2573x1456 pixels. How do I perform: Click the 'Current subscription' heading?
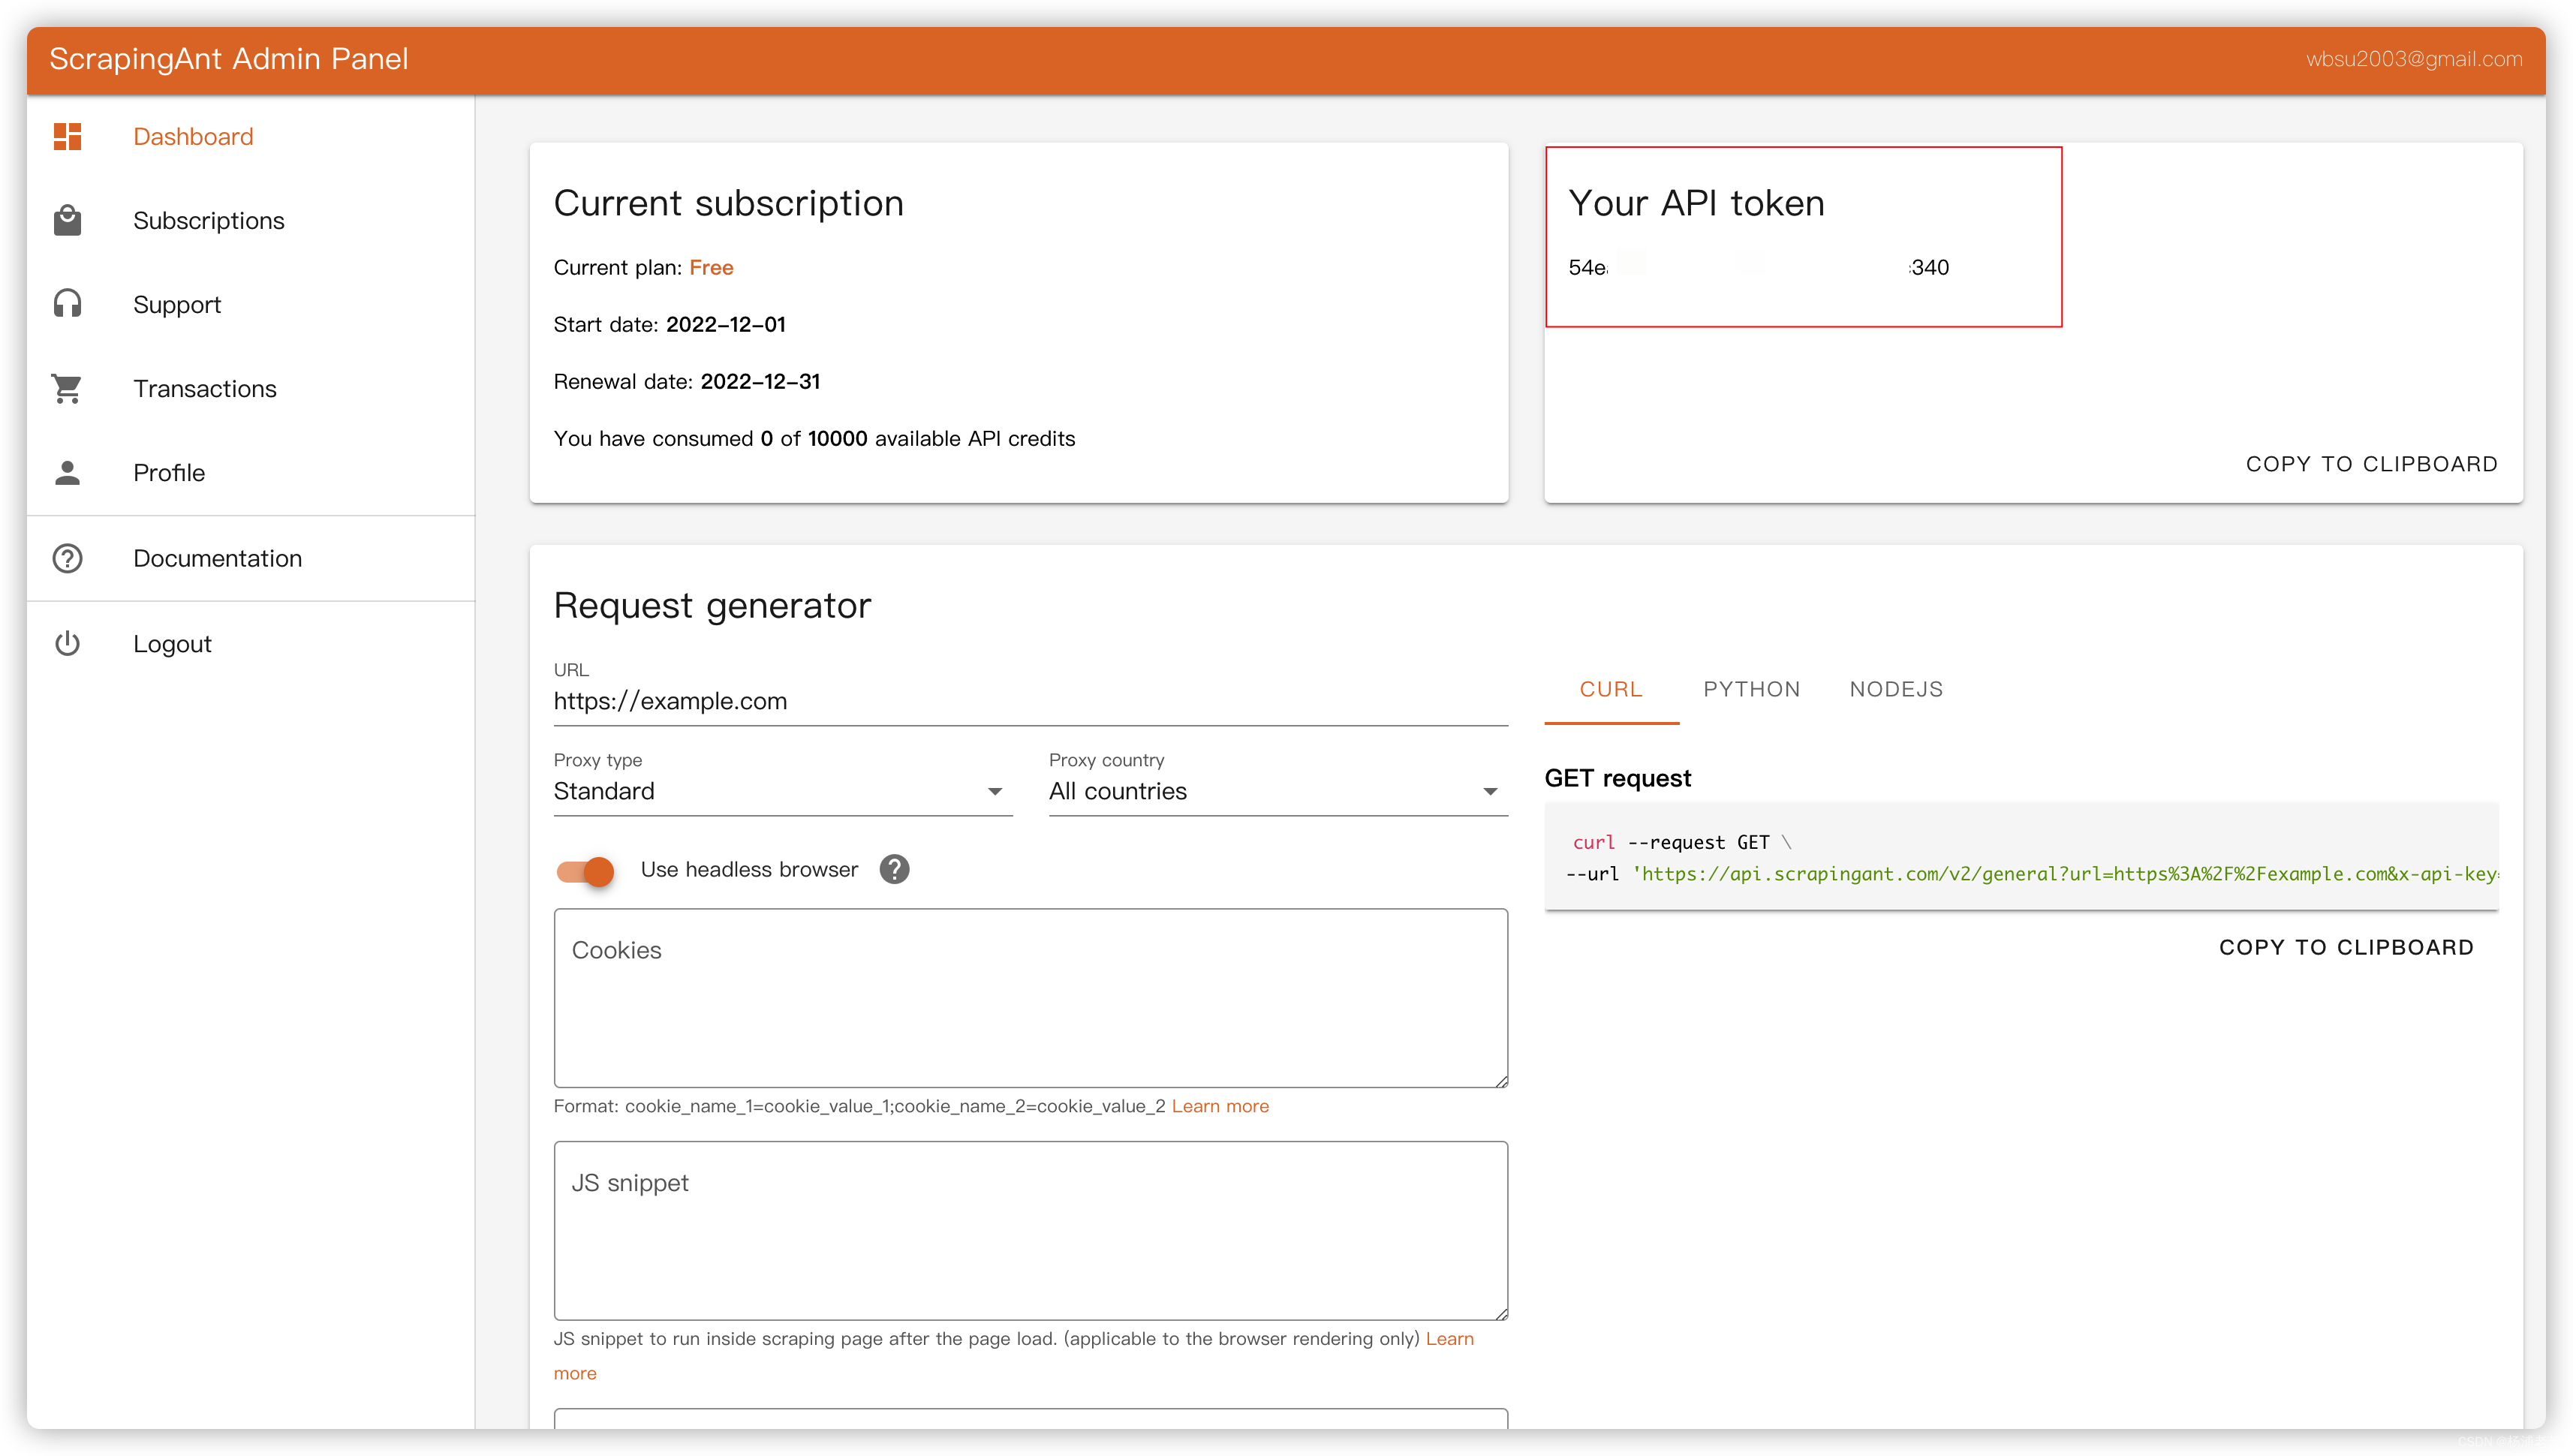728,203
